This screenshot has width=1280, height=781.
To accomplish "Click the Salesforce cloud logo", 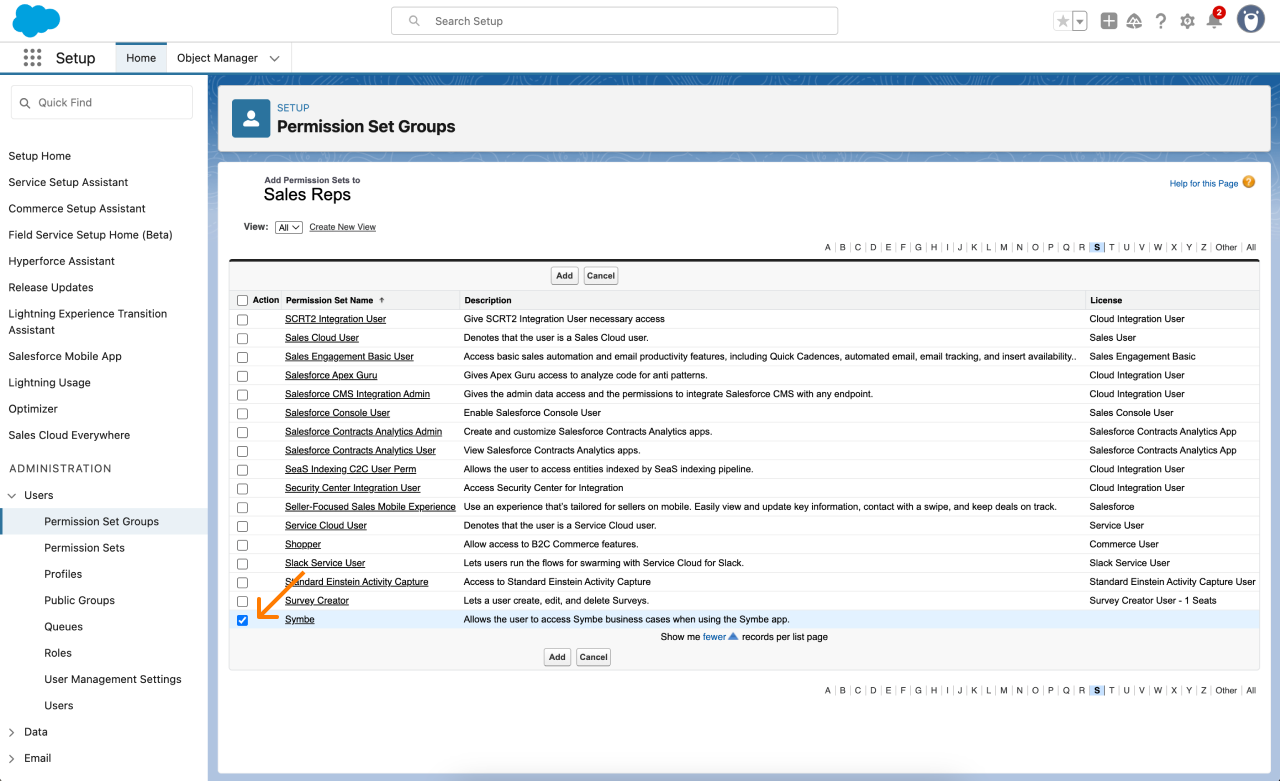I will [x=36, y=20].
